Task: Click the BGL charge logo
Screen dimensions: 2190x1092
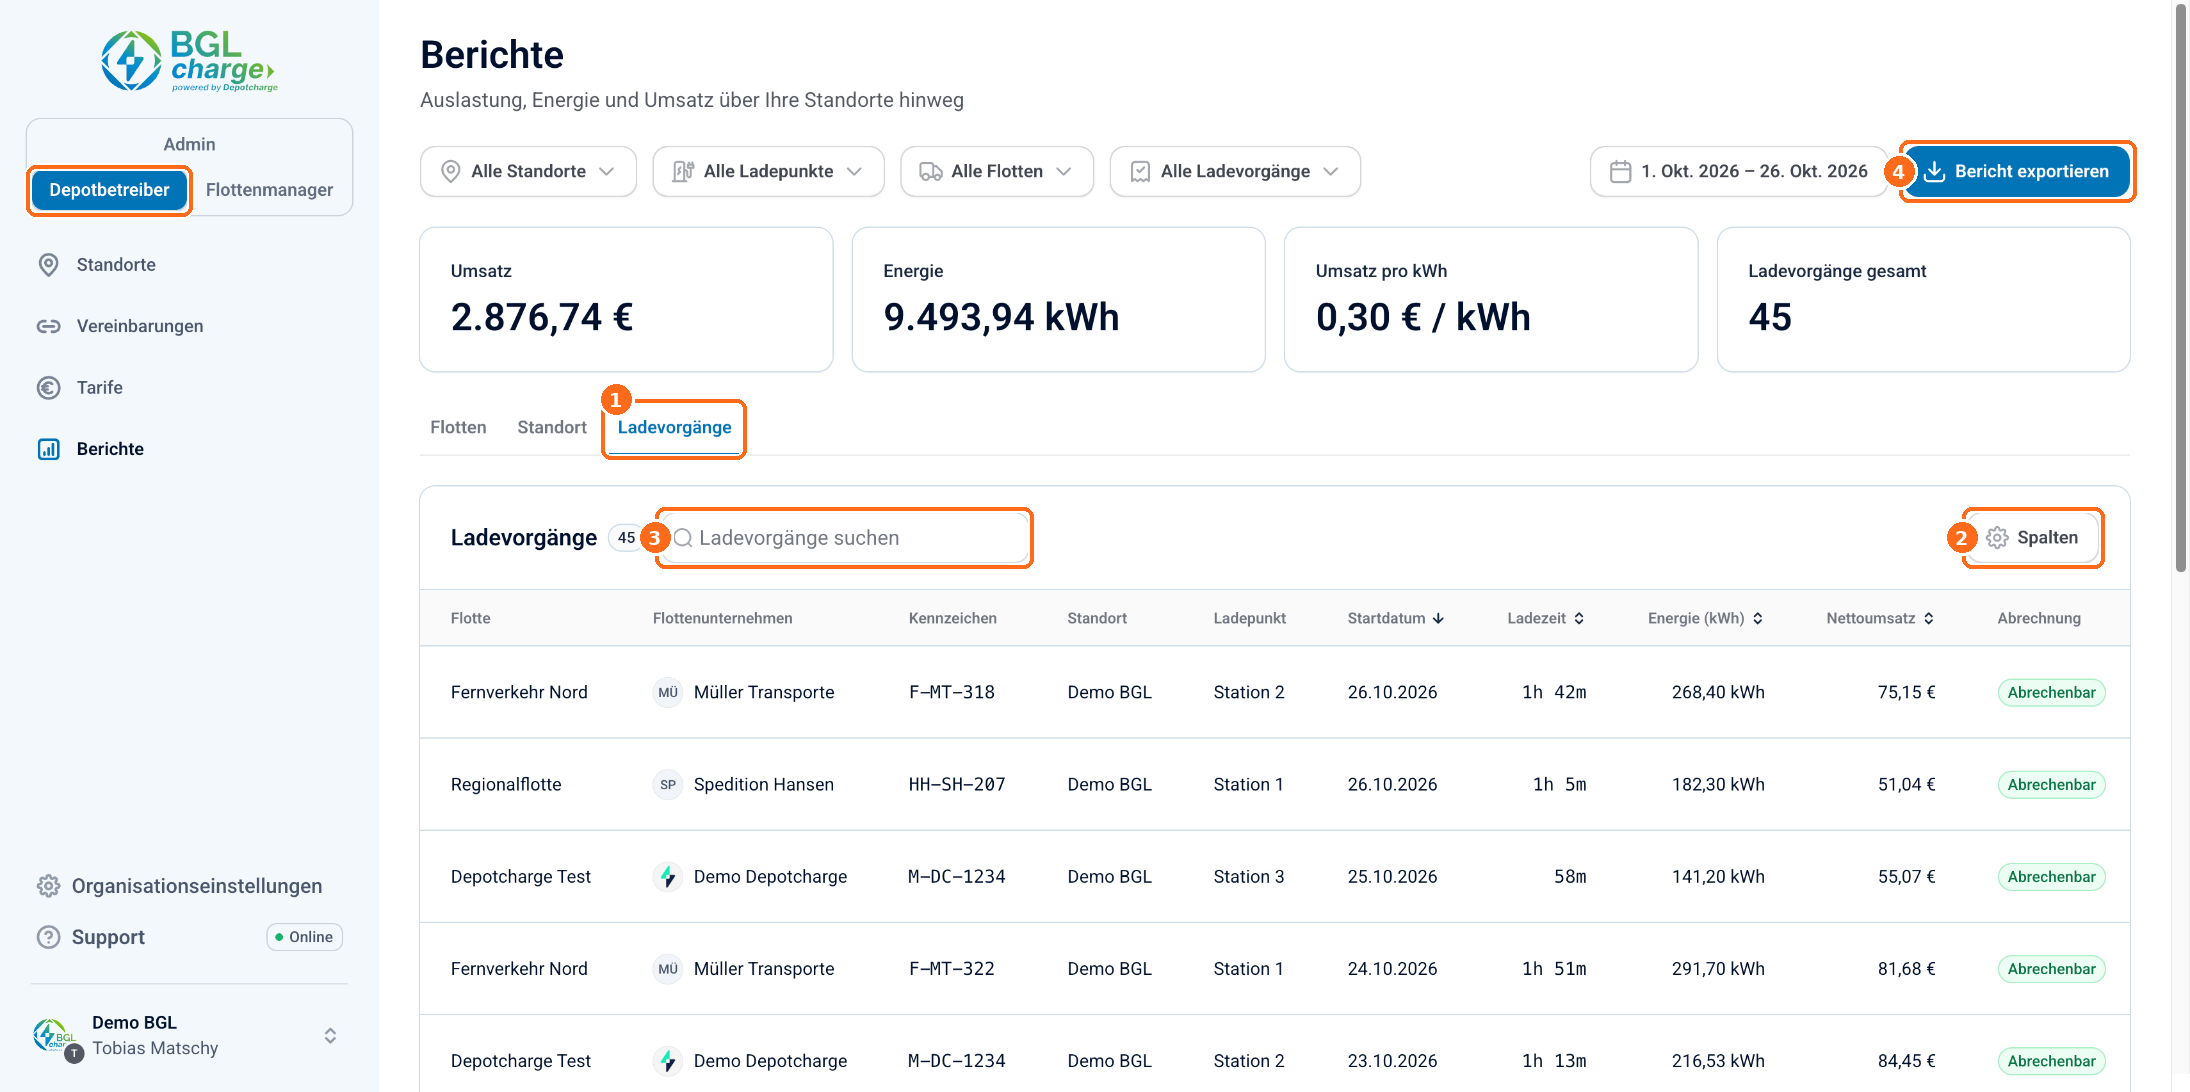Action: pyautogui.click(x=189, y=60)
